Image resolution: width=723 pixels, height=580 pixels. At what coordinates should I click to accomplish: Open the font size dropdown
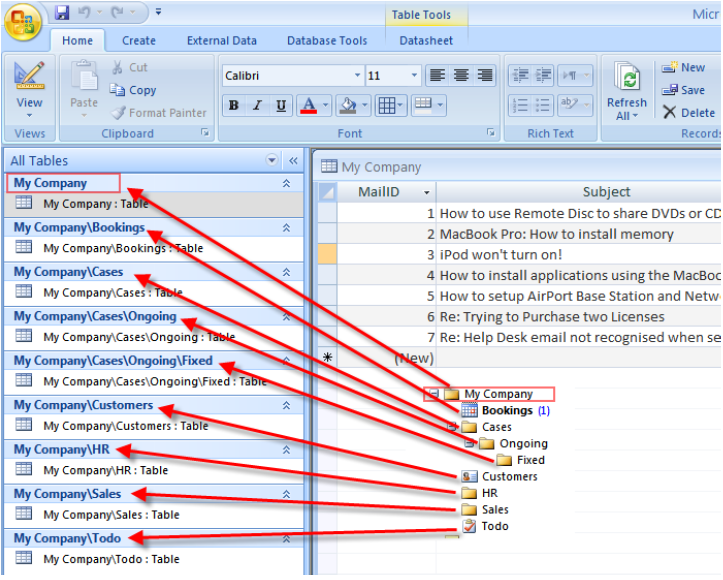414,76
